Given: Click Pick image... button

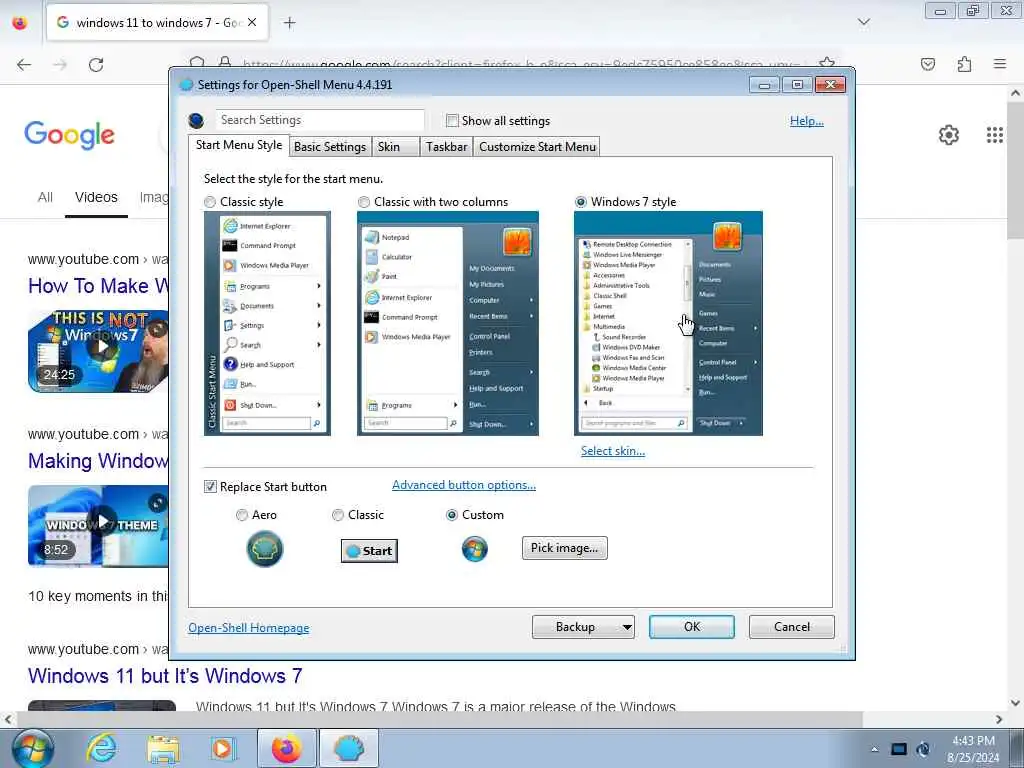Looking at the screenshot, I should coord(564,548).
